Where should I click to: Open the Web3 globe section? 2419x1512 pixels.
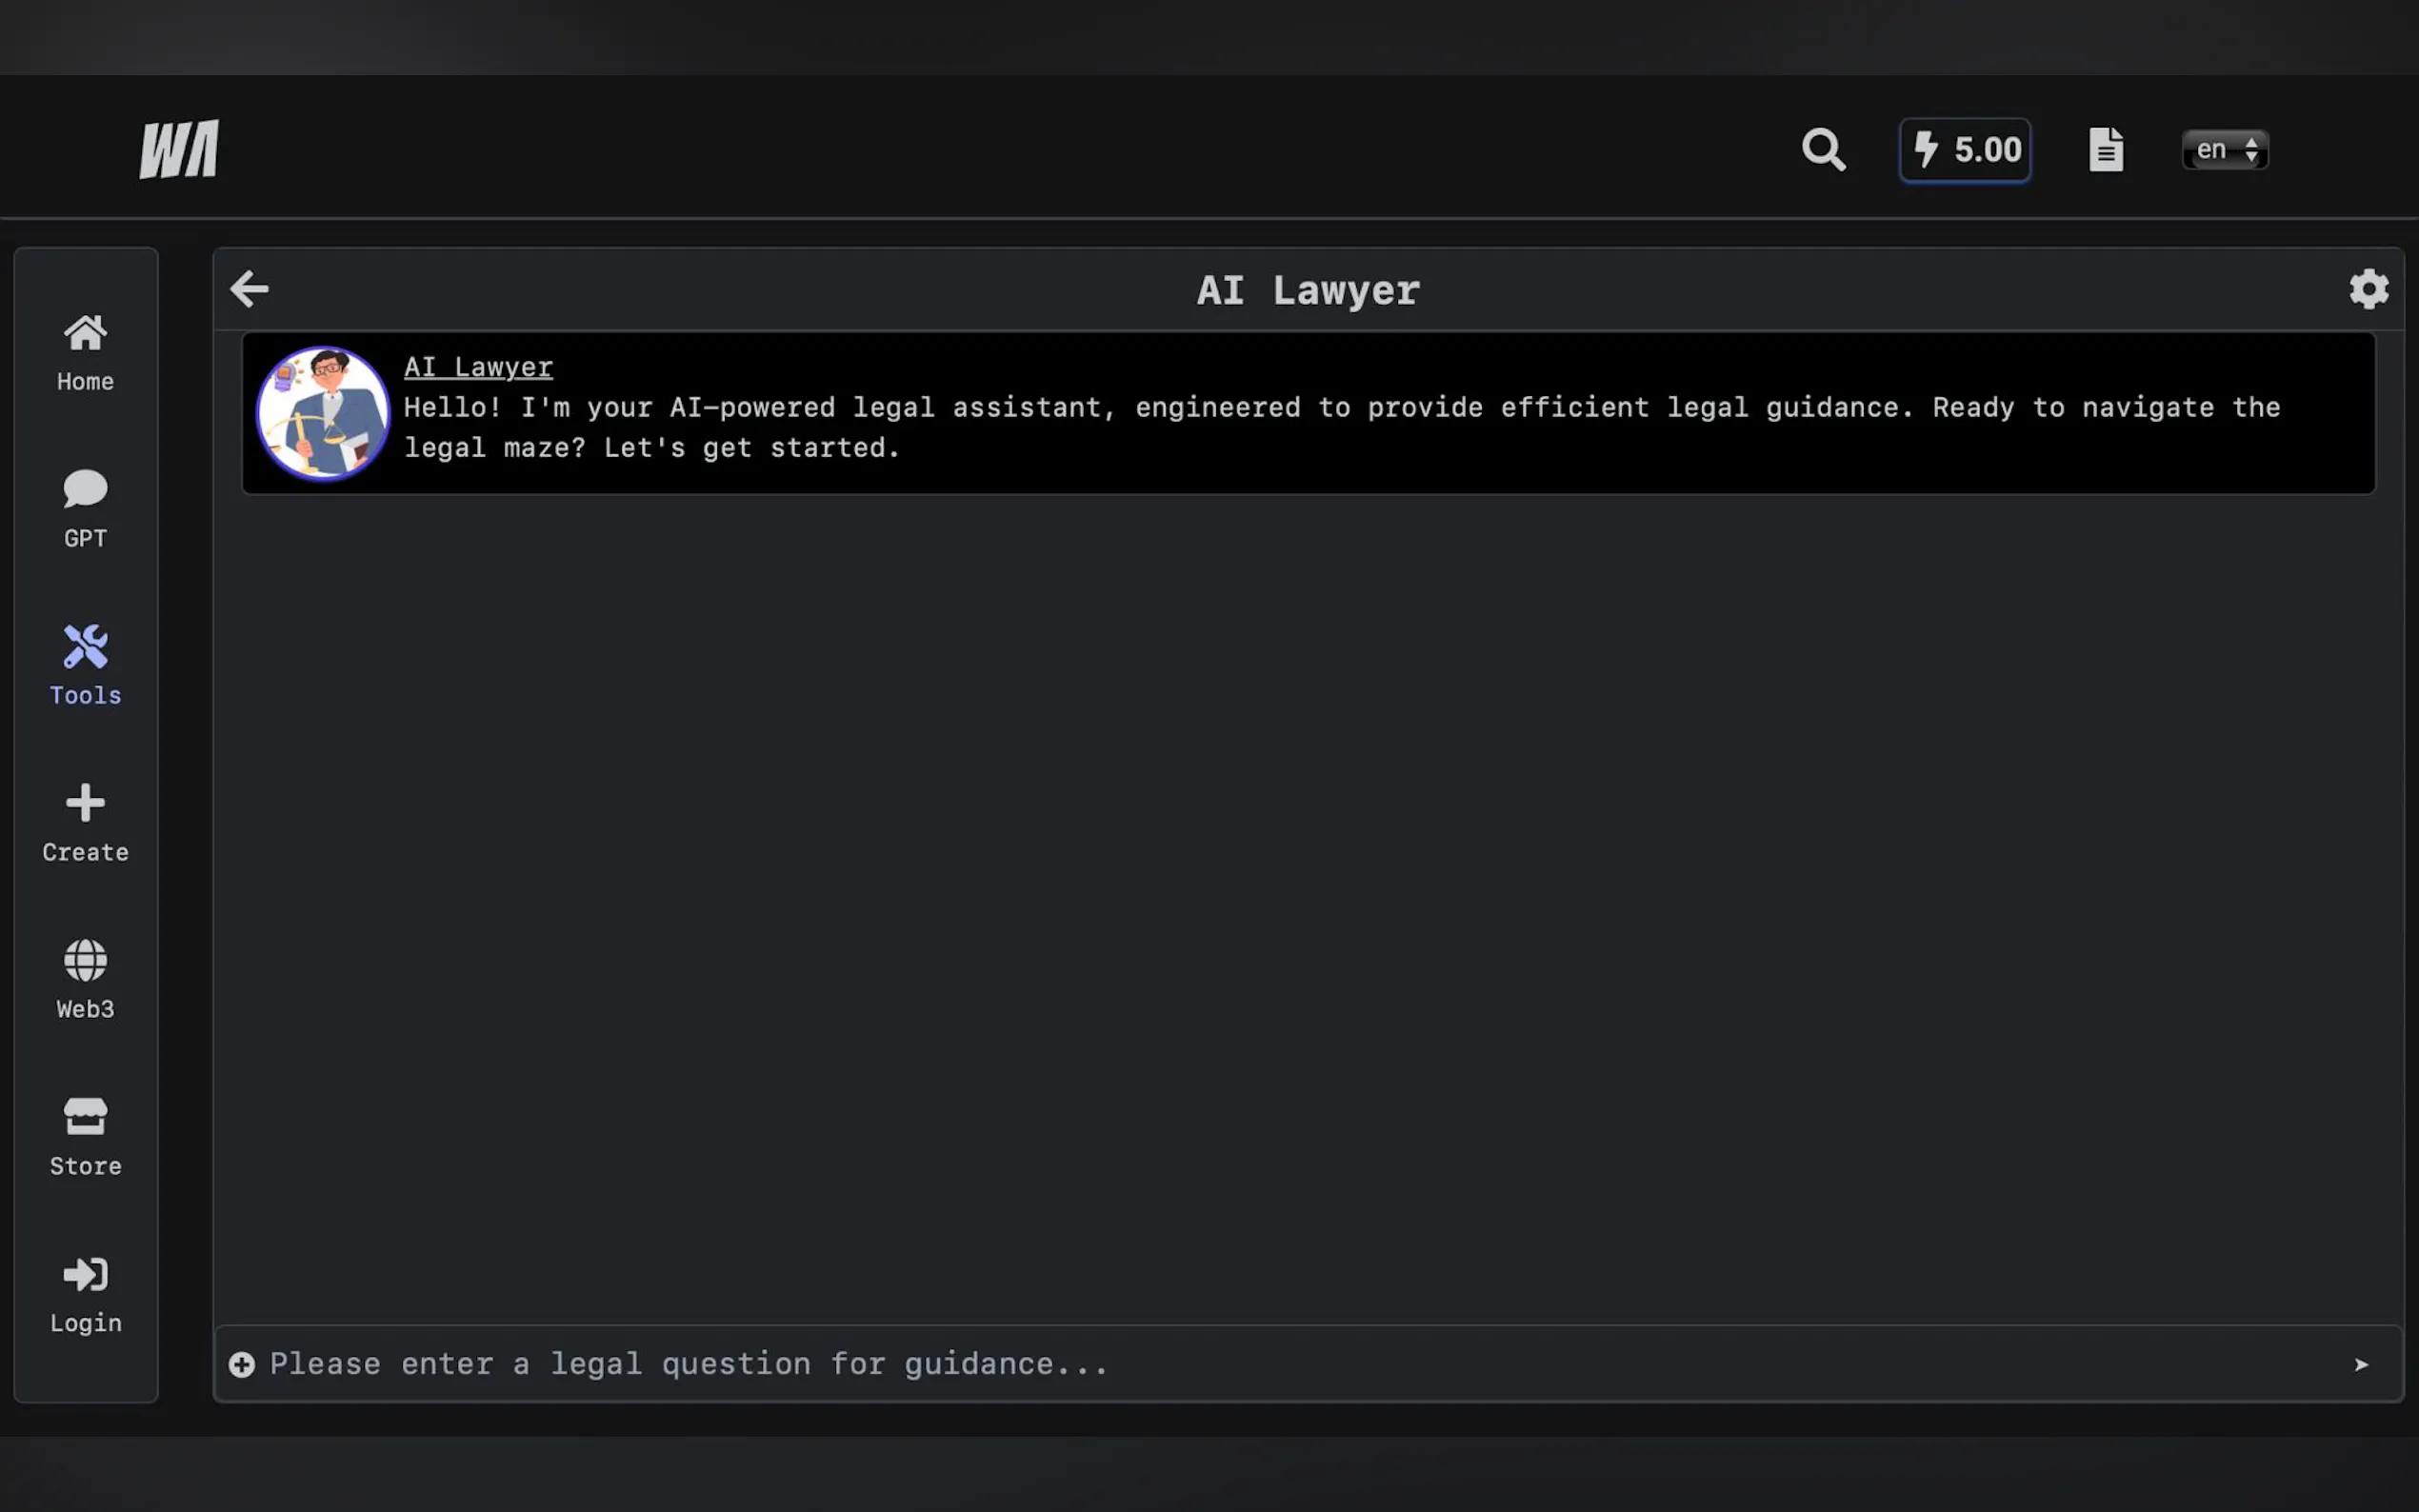(x=85, y=980)
